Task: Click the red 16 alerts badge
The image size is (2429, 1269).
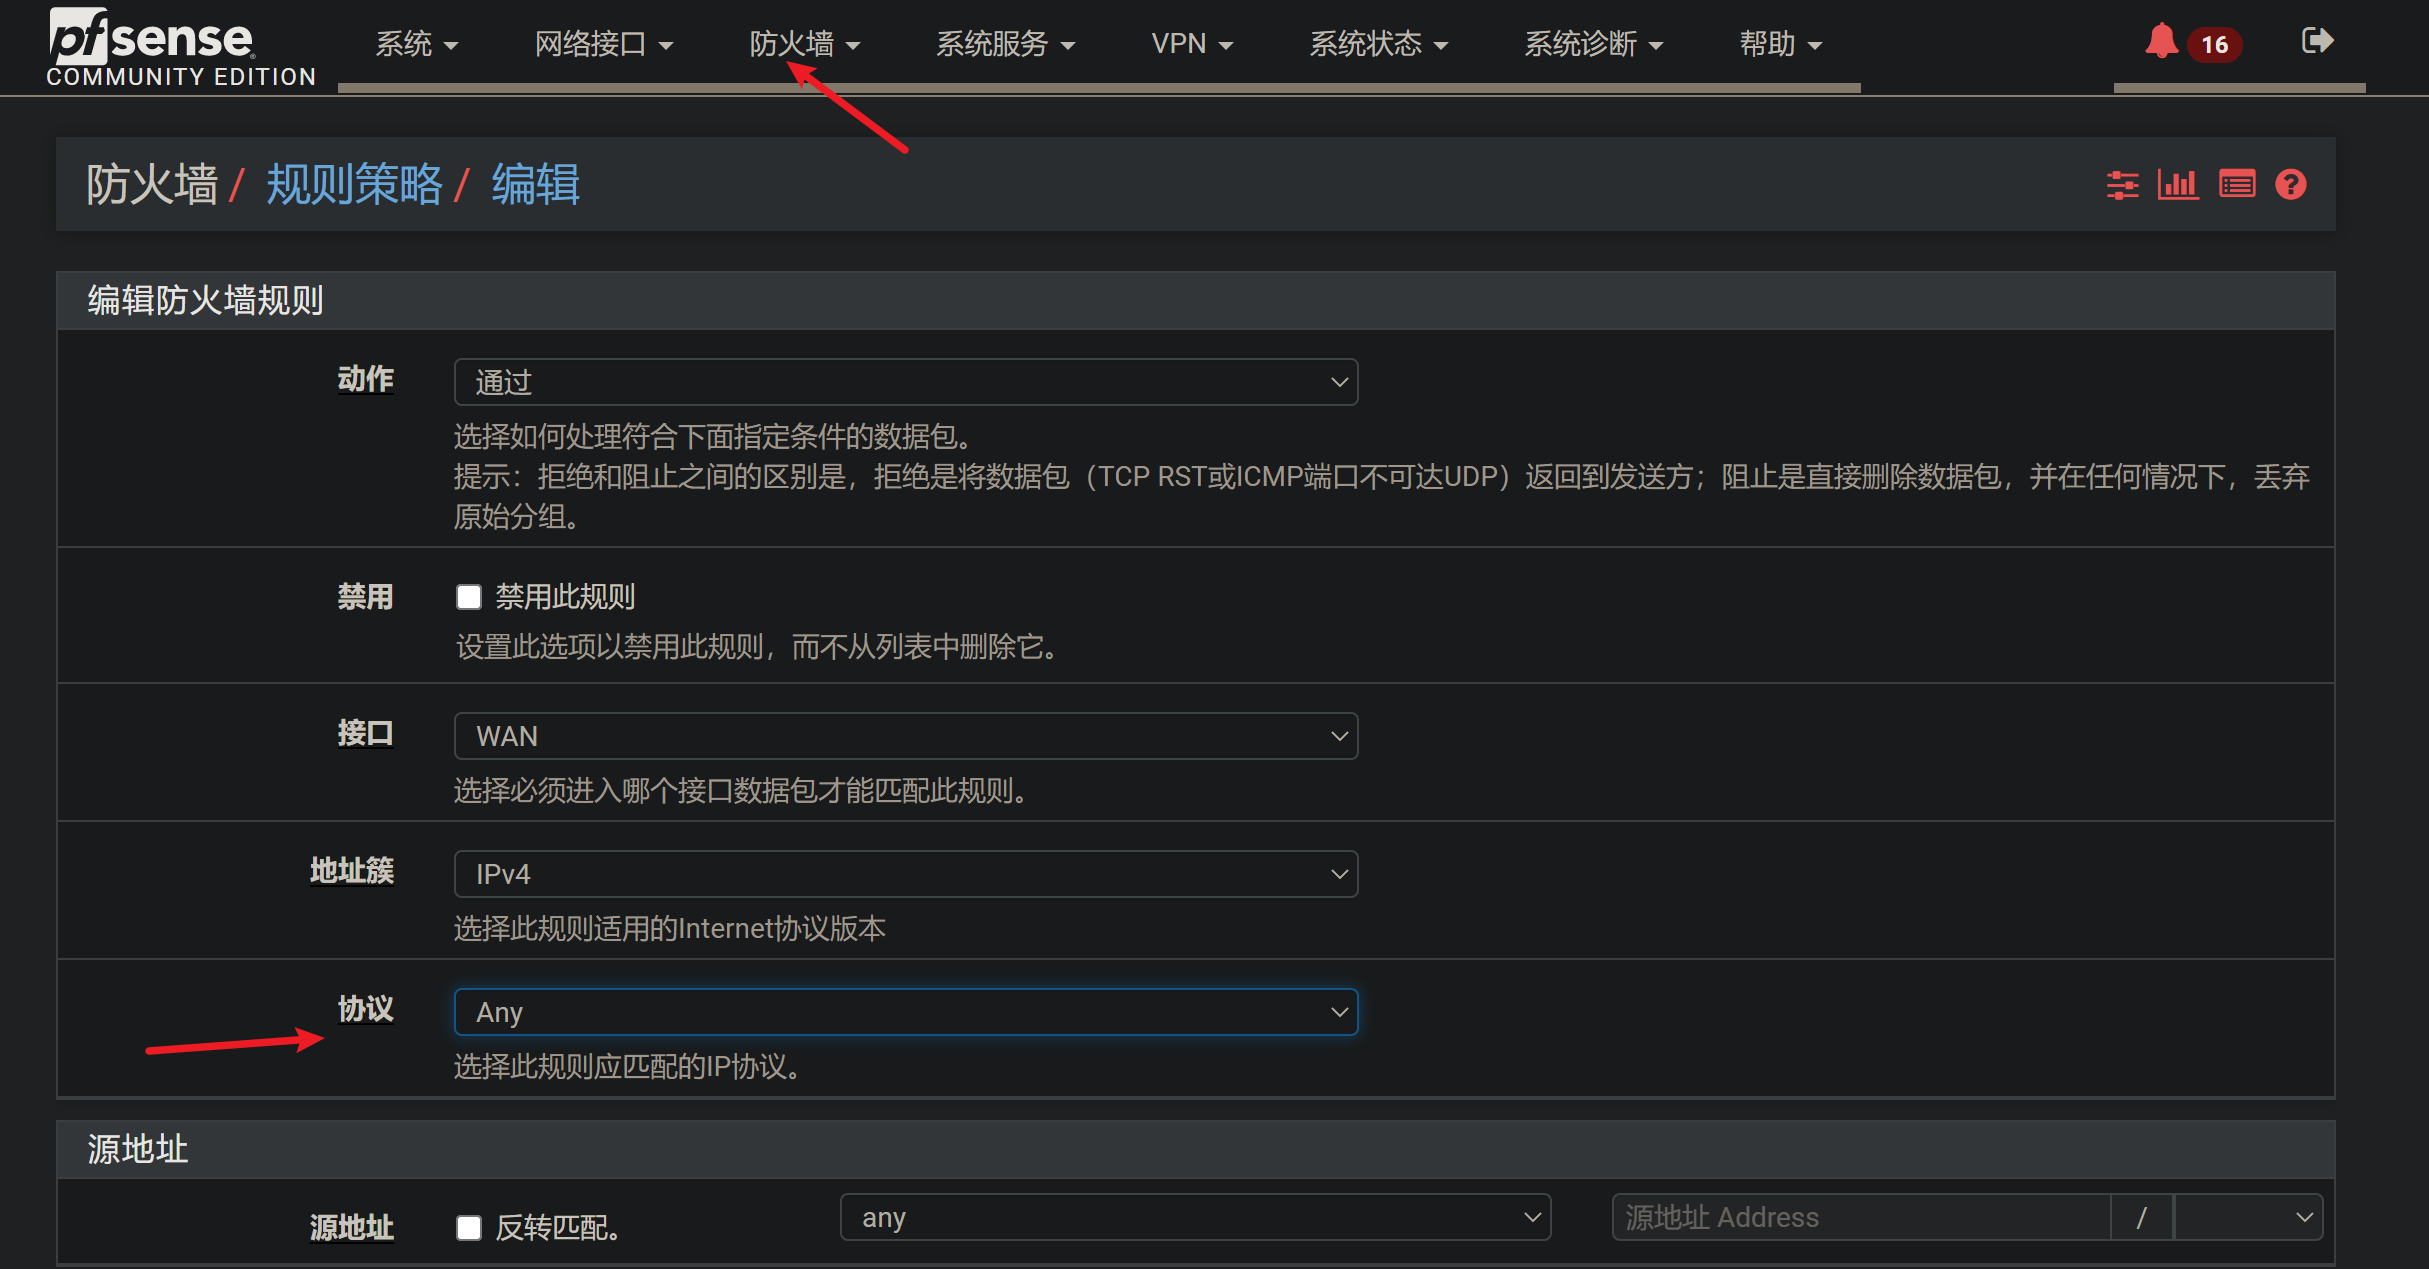Action: 2214,45
